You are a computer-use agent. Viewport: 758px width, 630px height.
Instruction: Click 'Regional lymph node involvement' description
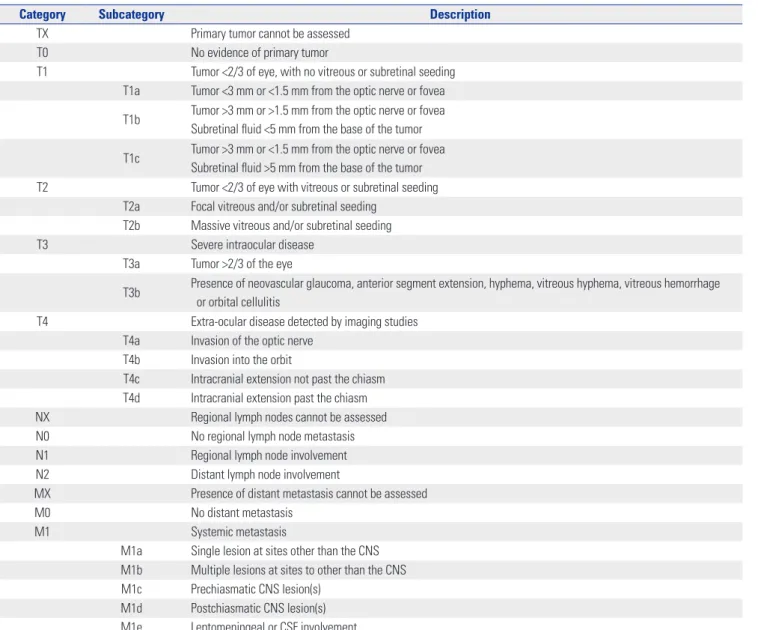[x=269, y=455]
